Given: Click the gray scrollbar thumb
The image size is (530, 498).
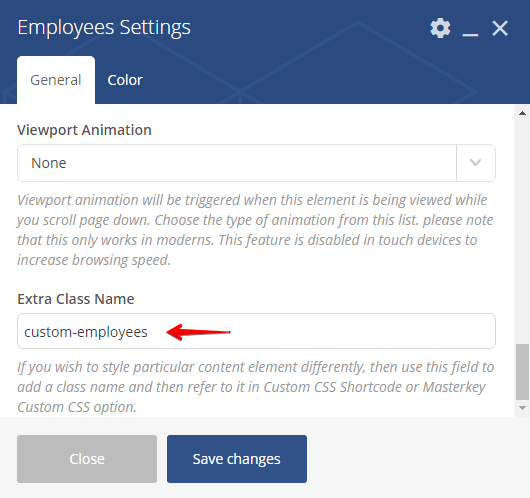Looking at the screenshot, I should [522, 372].
